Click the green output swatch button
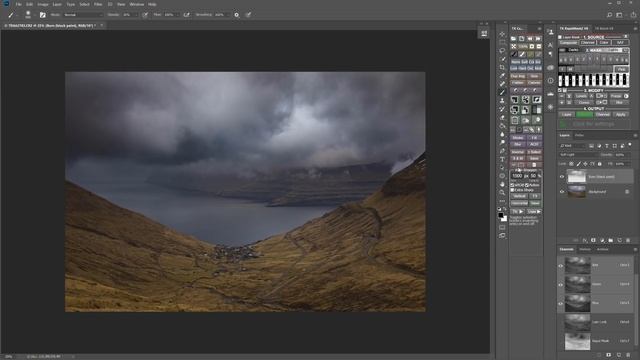This screenshot has width=640, height=360. point(584,115)
